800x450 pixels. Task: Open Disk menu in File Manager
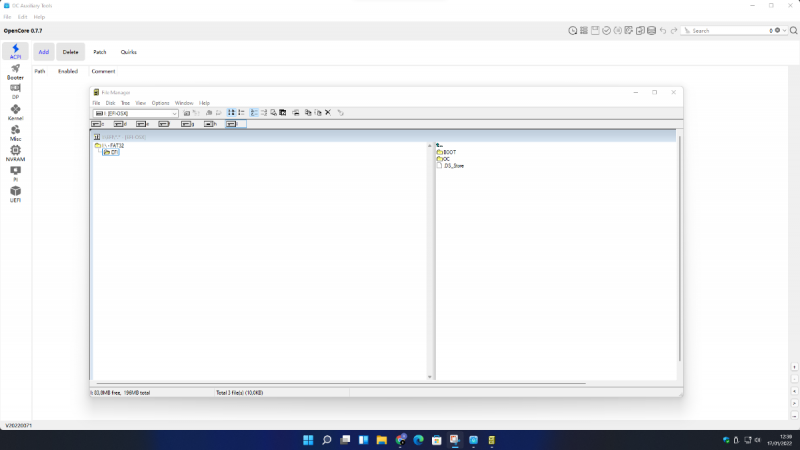point(110,103)
